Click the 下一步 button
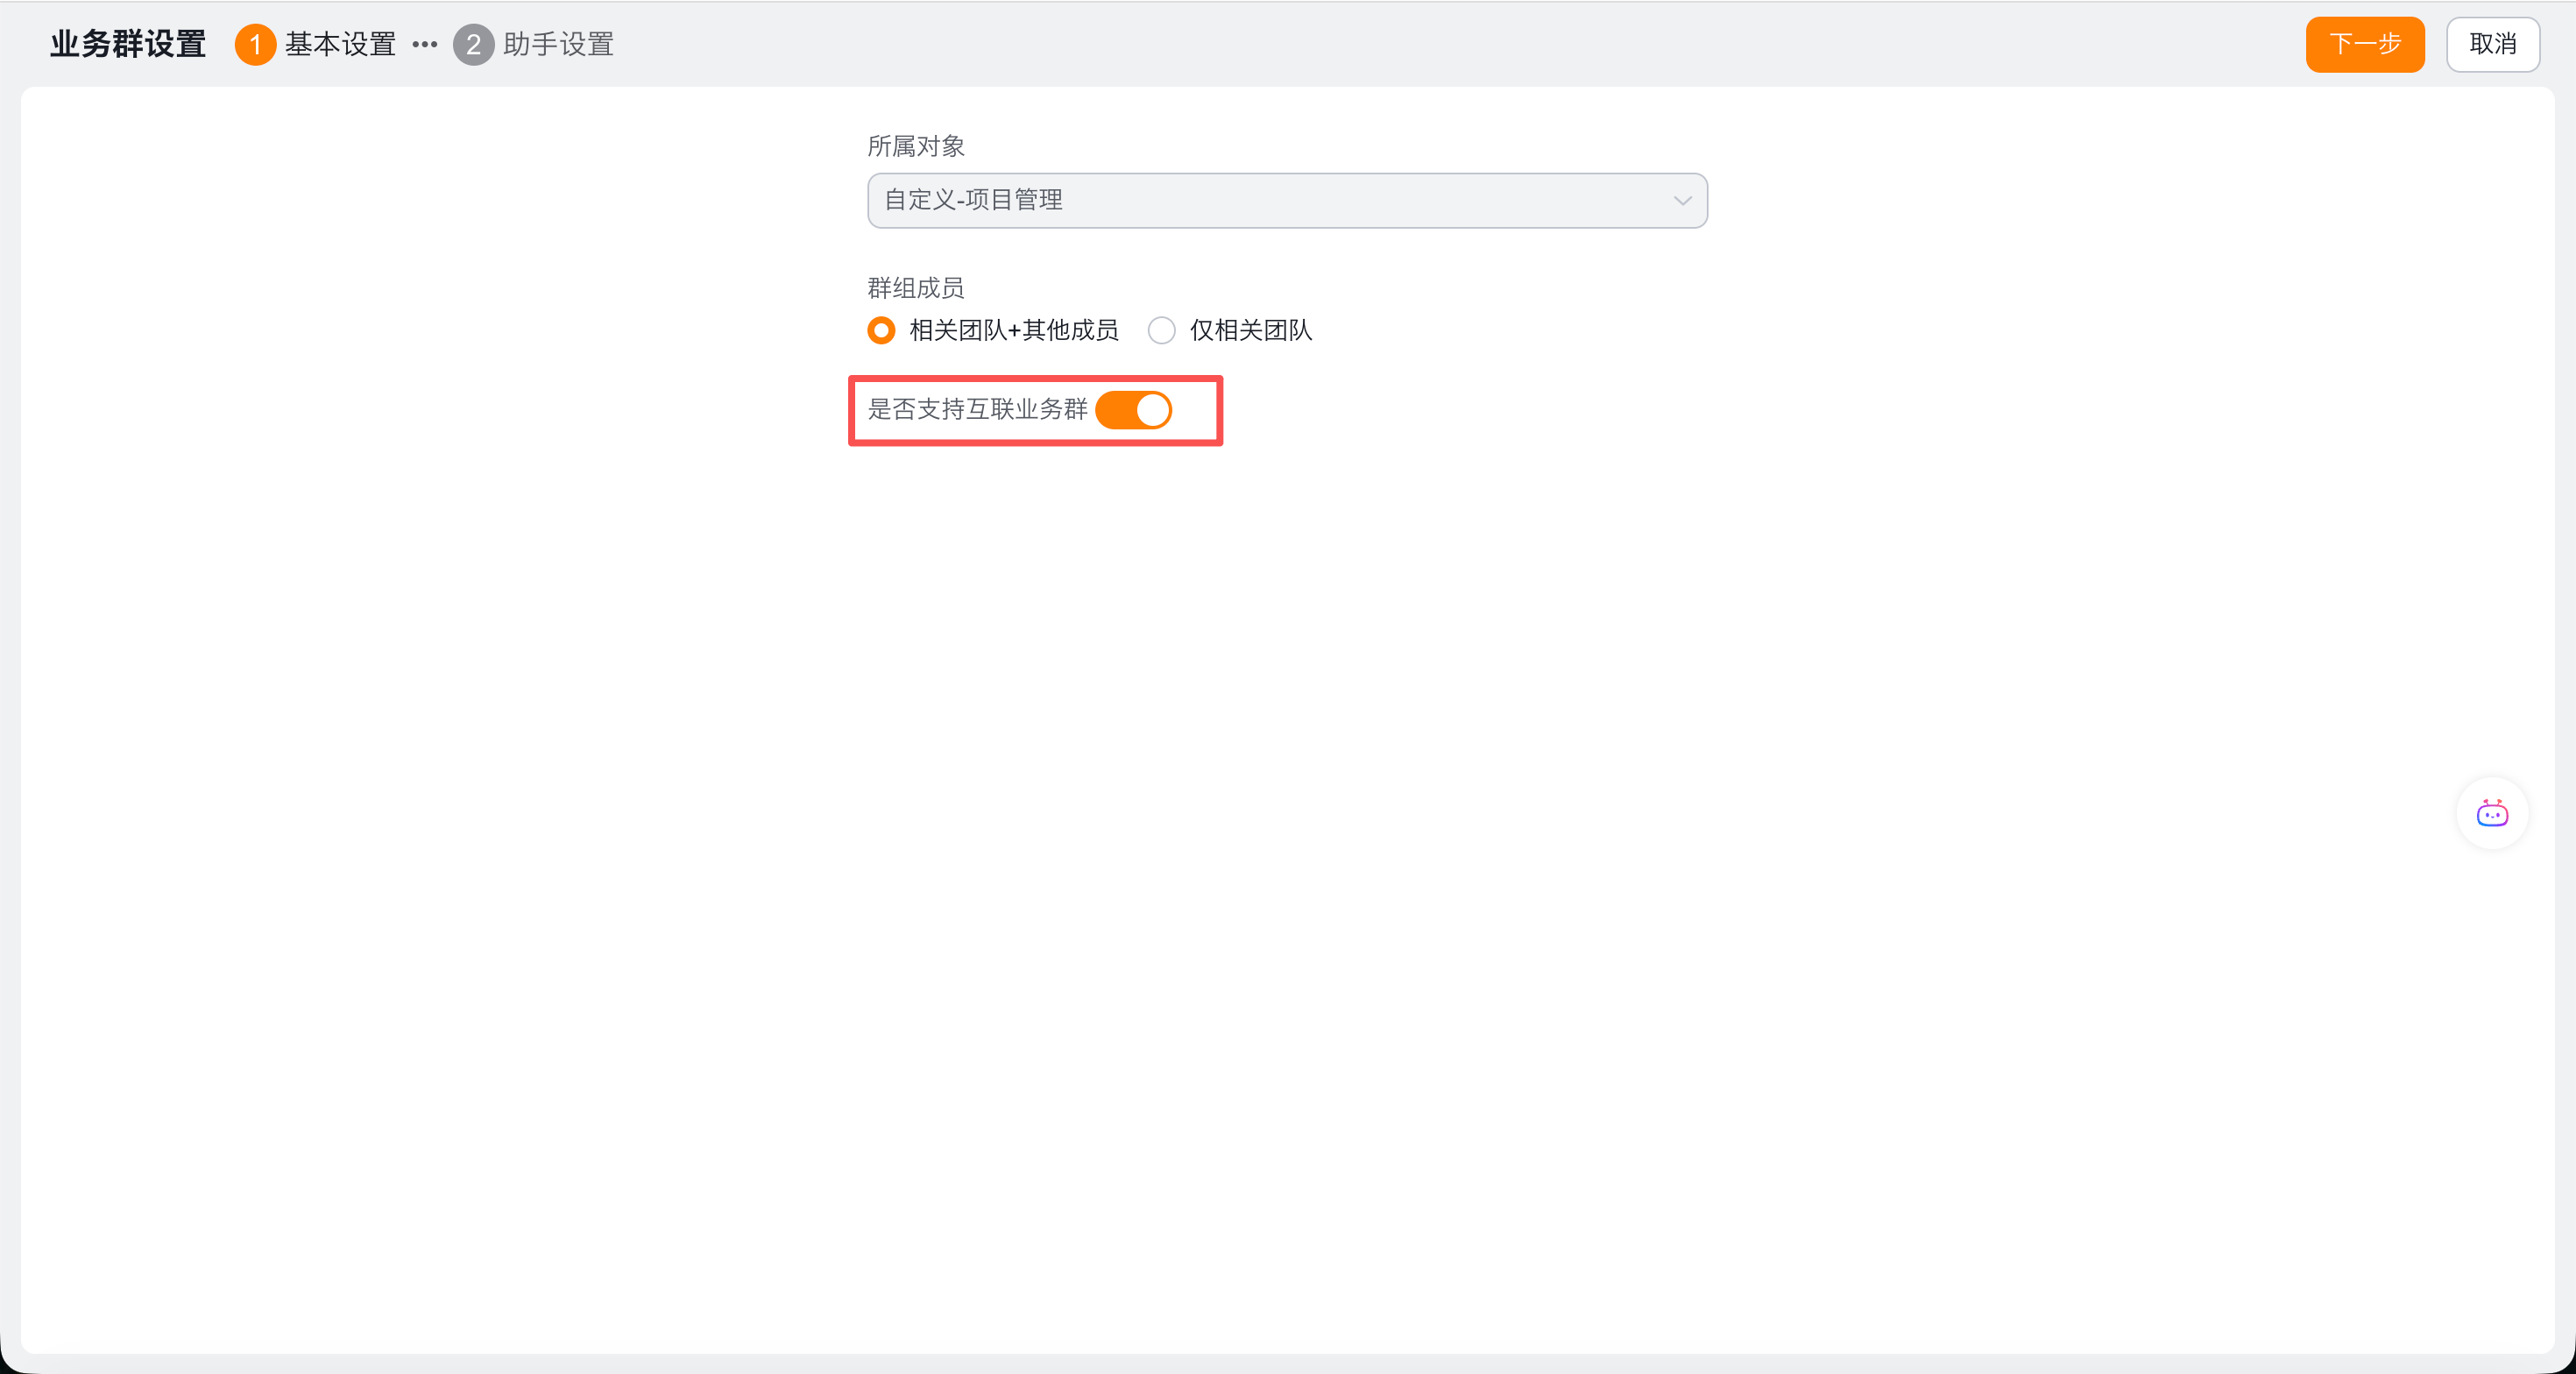The height and width of the screenshot is (1374, 2576). click(x=2364, y=45)
